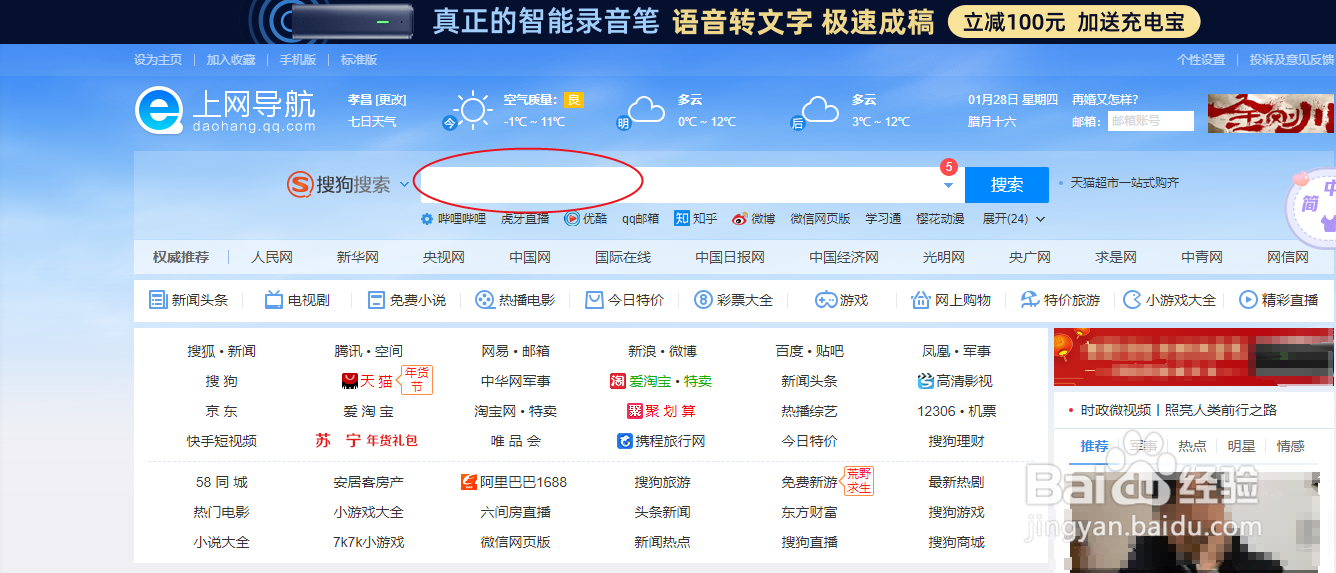
Task: Open 天猫 link with cat icon
Action: [x=366, y=381]
